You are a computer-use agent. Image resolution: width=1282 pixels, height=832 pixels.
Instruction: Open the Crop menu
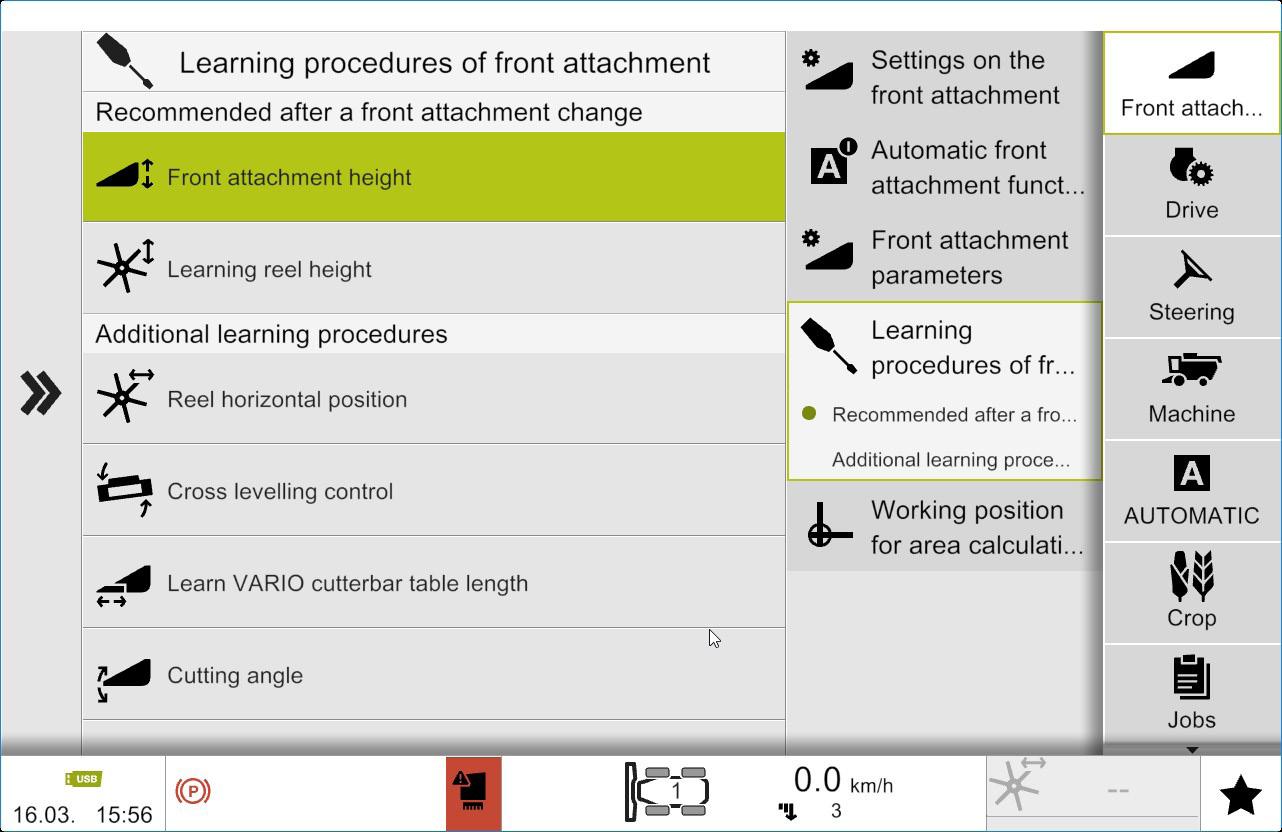point(1191,593)
